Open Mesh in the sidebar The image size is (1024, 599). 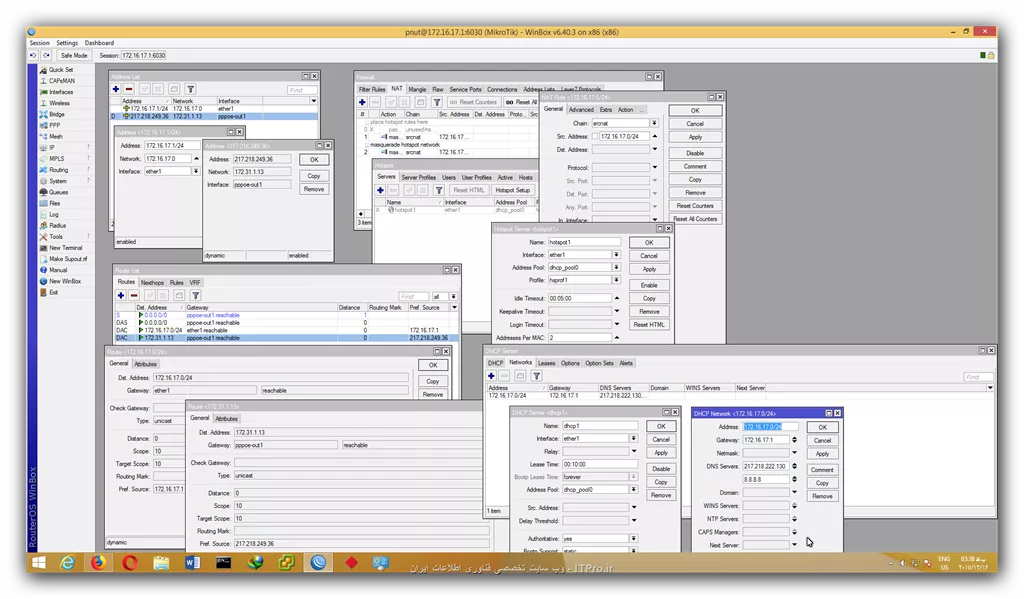56,137
